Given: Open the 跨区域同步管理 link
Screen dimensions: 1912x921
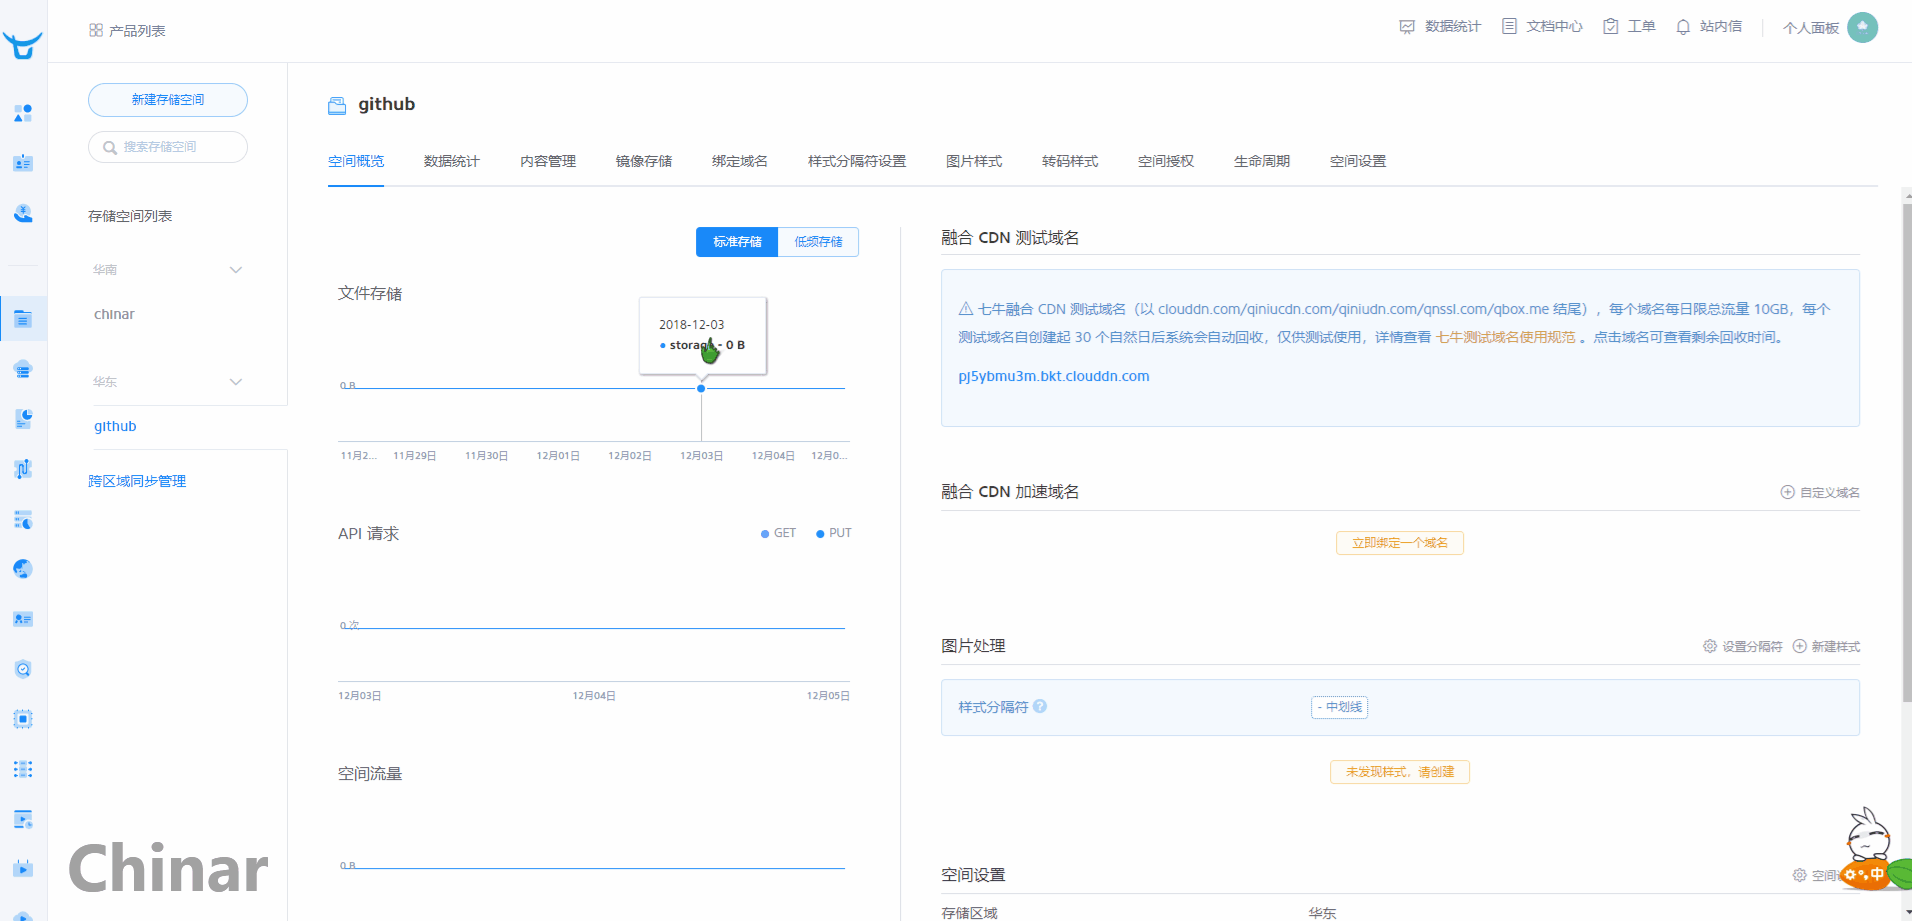Looking at the screenshot, I should point(137,481).
